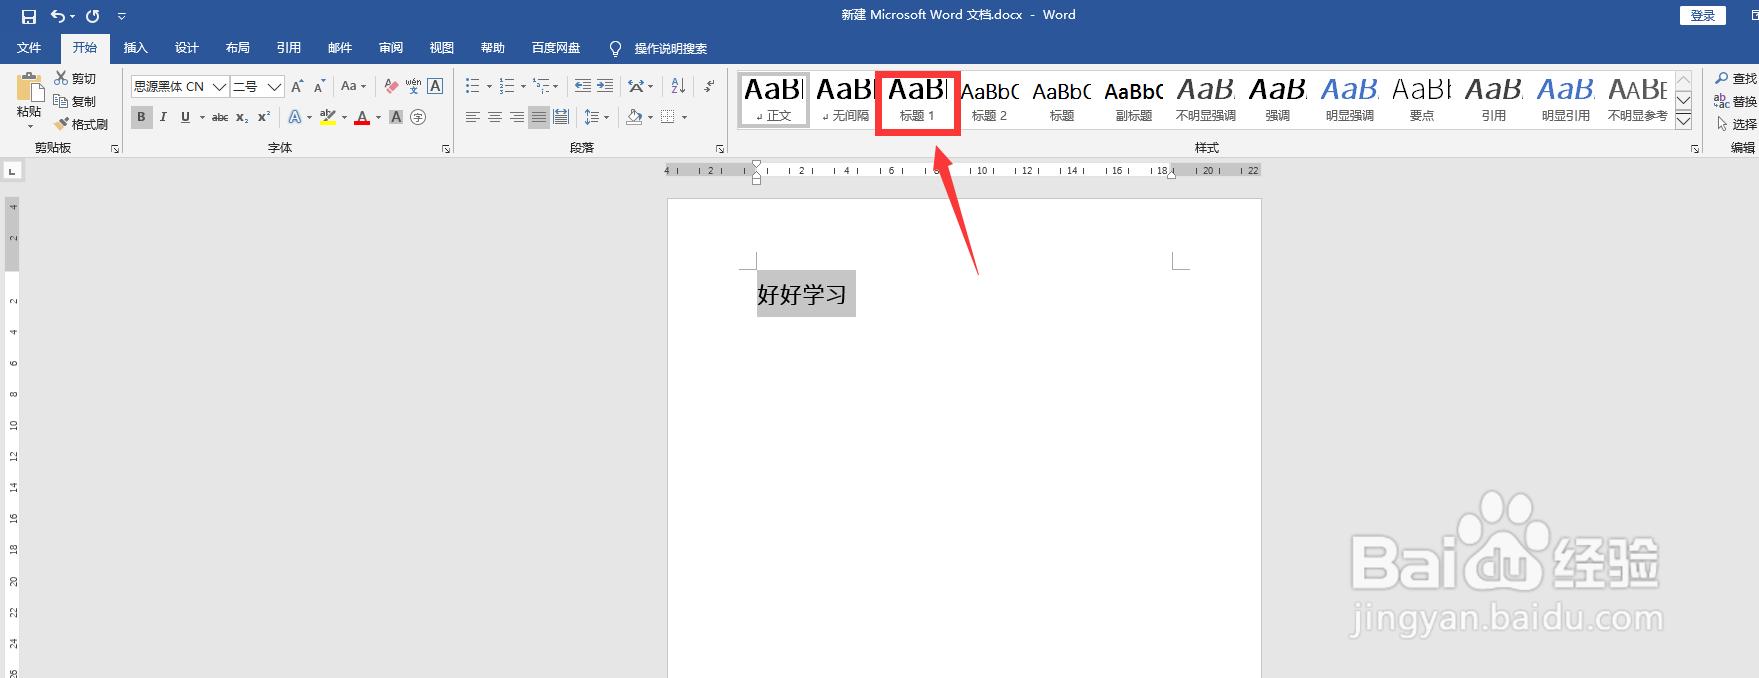Screen dimensions: 1759x678
Task: Toggle underline formatting
Action: 185,117
